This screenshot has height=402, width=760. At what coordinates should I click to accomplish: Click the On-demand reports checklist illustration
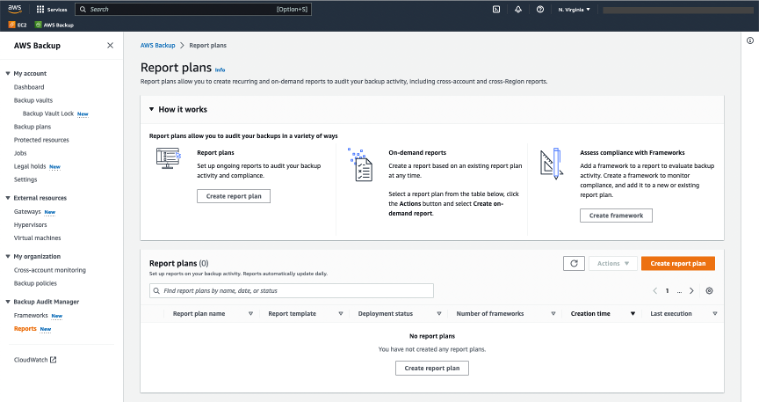pos(361,165)
